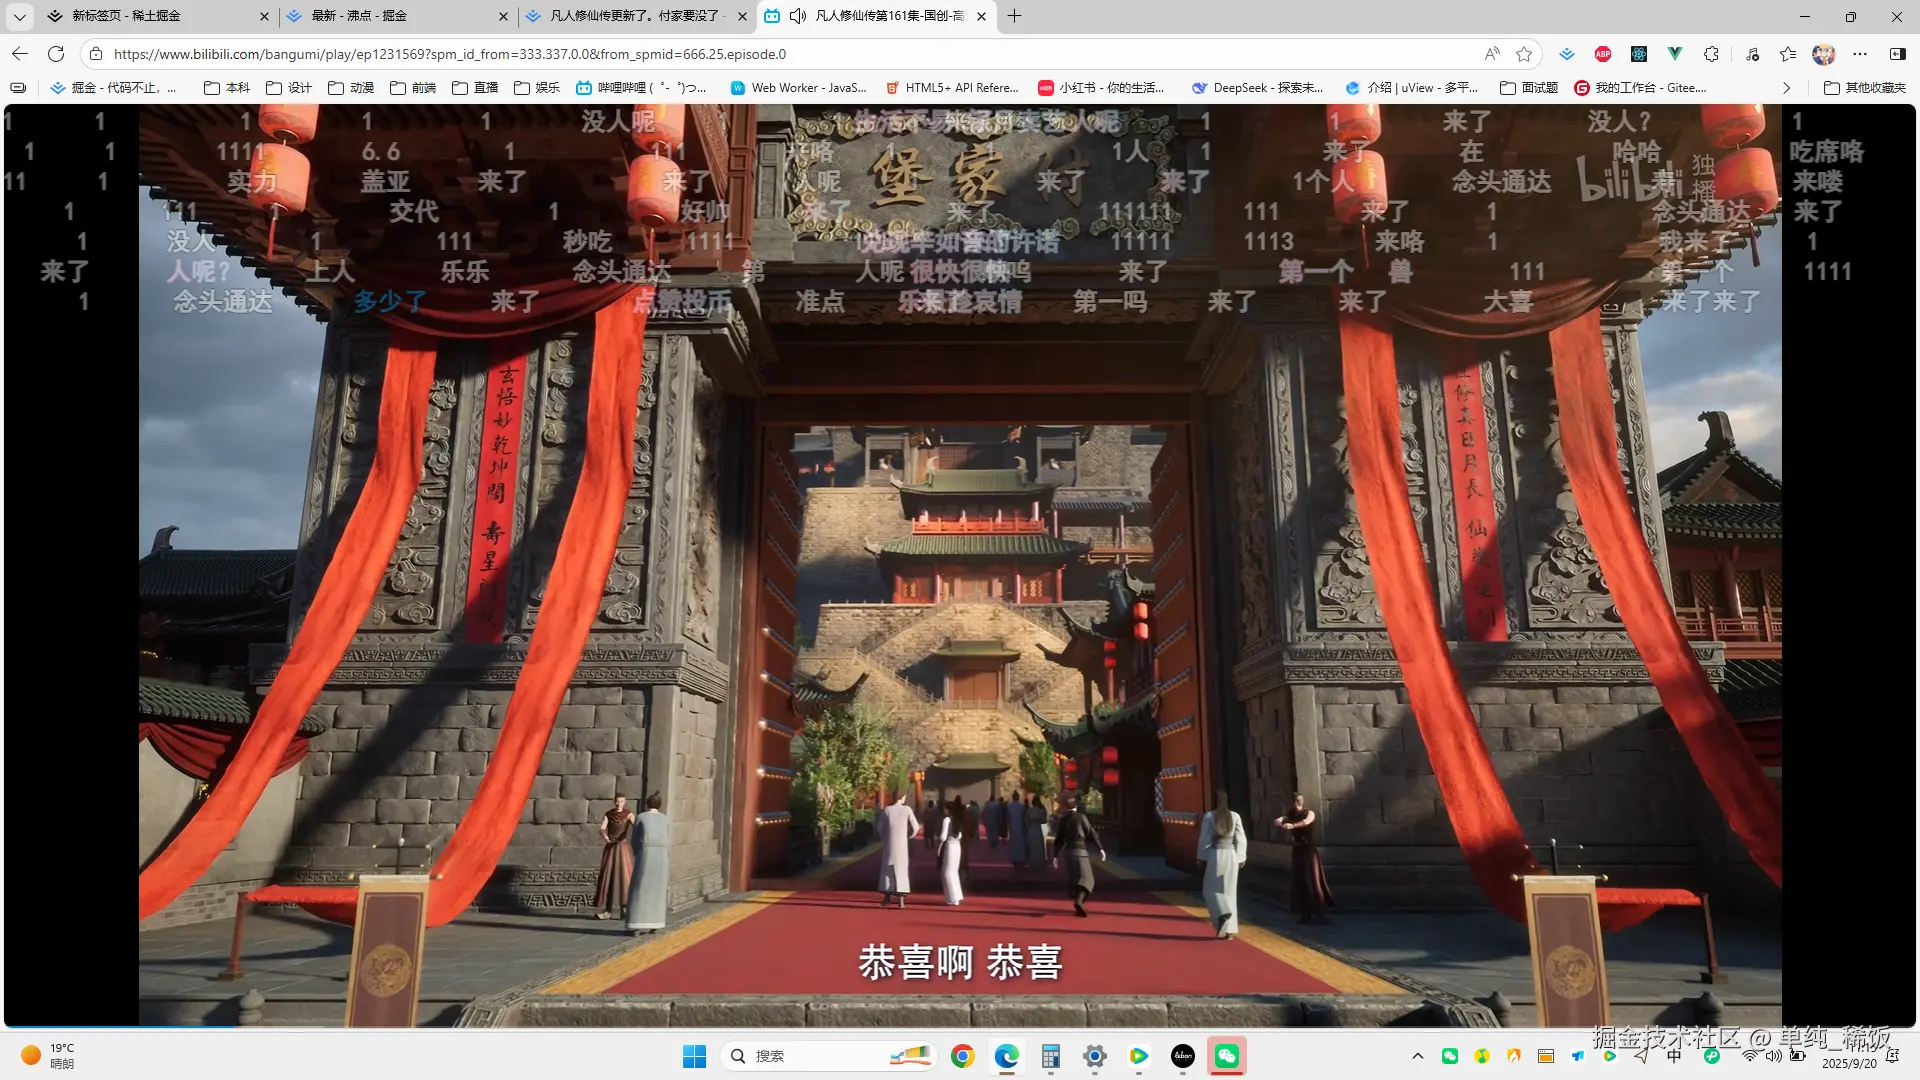
Task: Open the Adblock Plus extension
Action: click(1601, 54)
